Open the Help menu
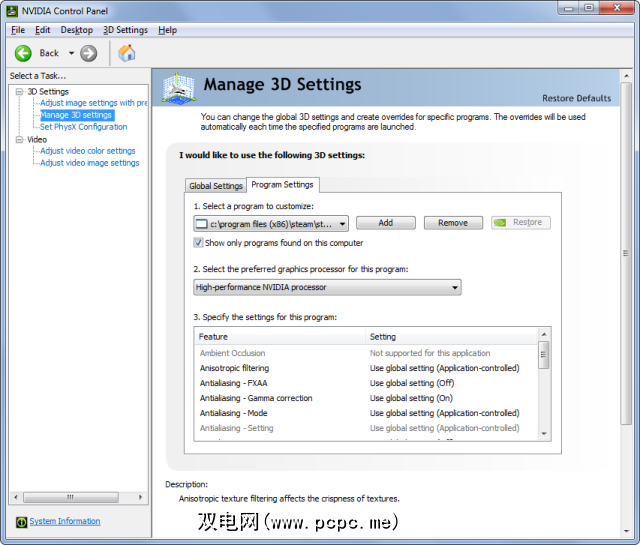The width and height of the screenshot is (640, 545). (x=167, y=30)
